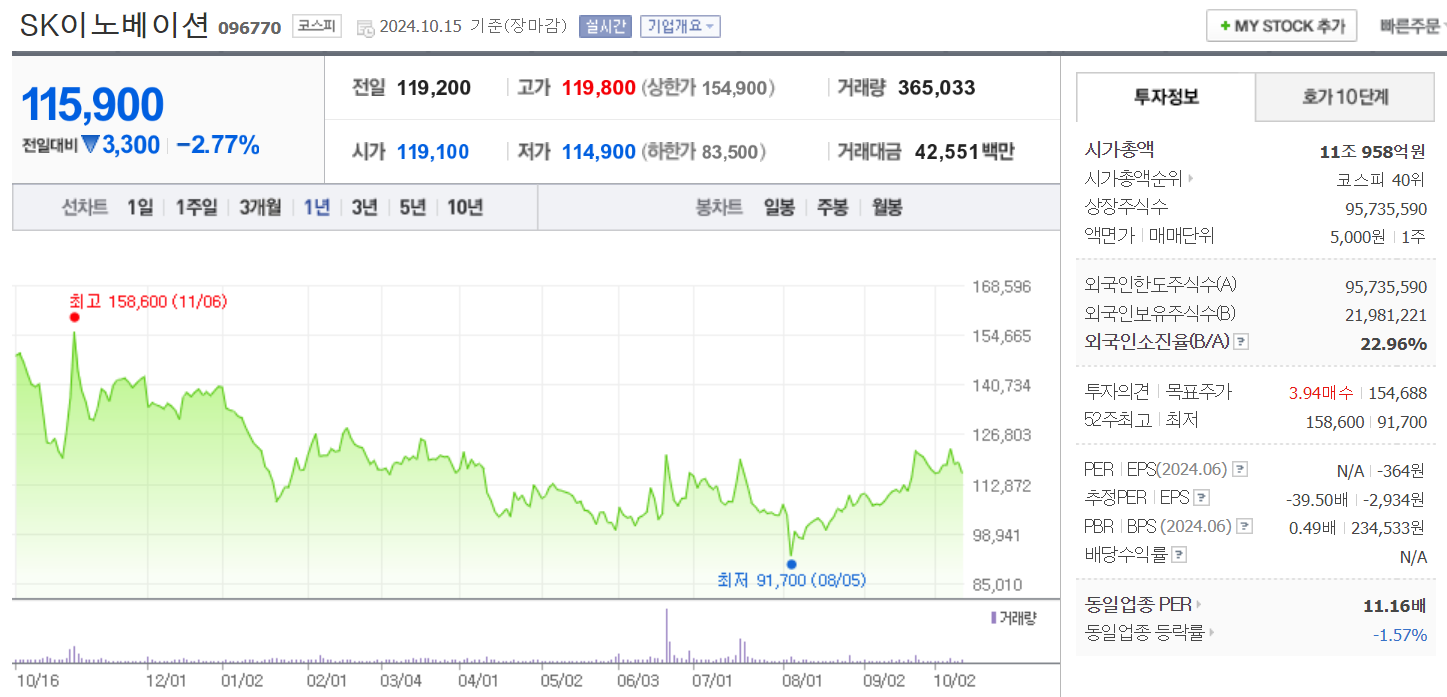Select the 3개월 line chart period
Image resolution: width=1447 pixels, height=697 pixels.
(261, 208)
